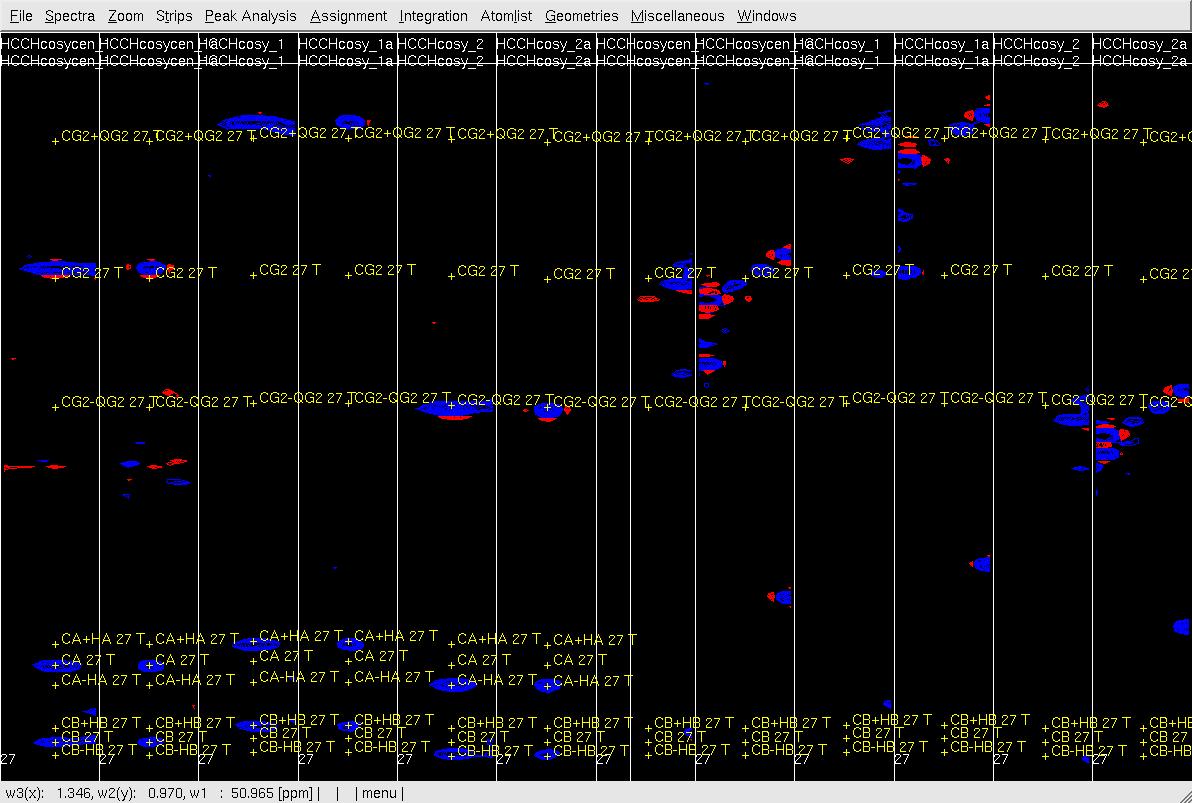Open the File menu

click(21, 16)
